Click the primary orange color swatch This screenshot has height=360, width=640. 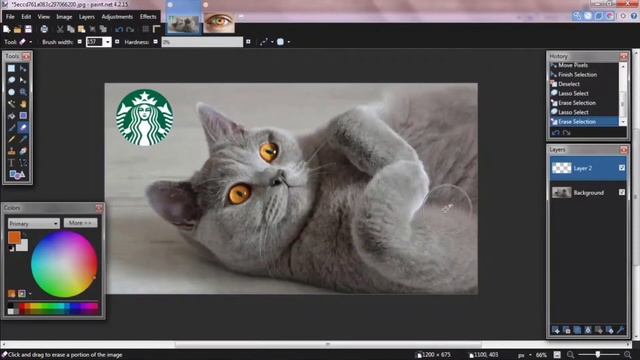14,237
